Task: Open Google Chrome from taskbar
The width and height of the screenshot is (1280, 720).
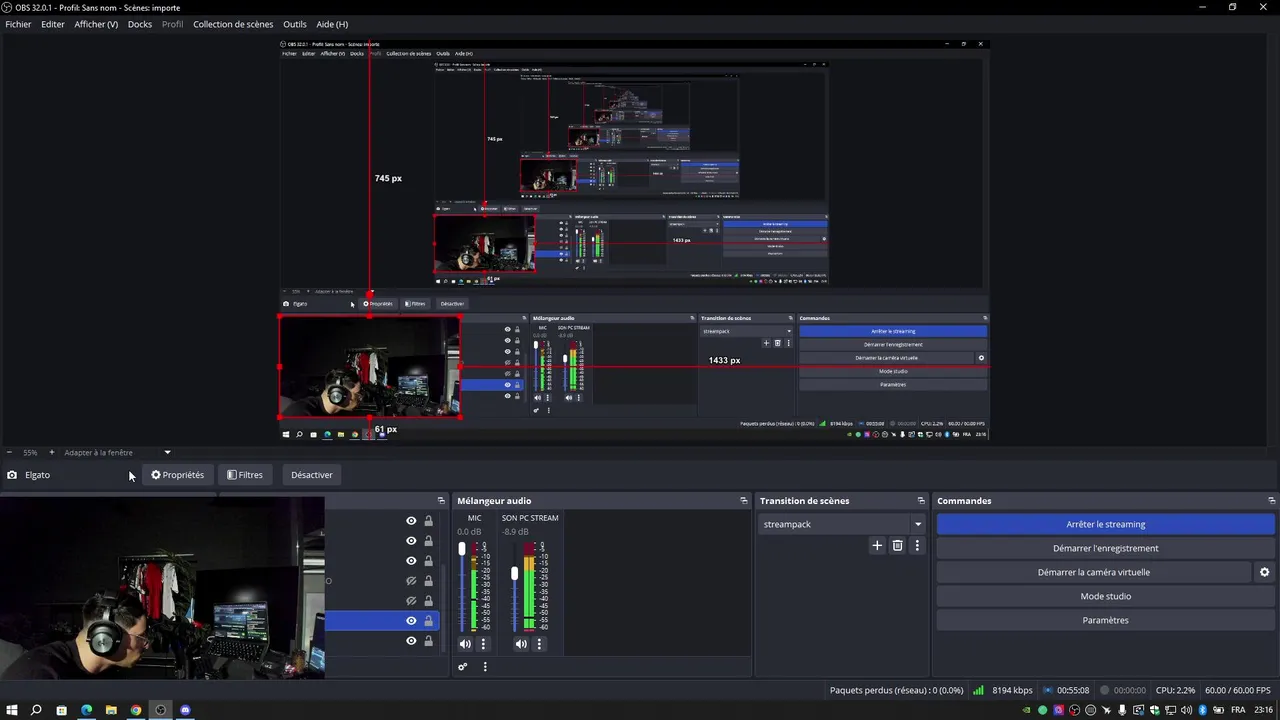Action: coord(136,710)
